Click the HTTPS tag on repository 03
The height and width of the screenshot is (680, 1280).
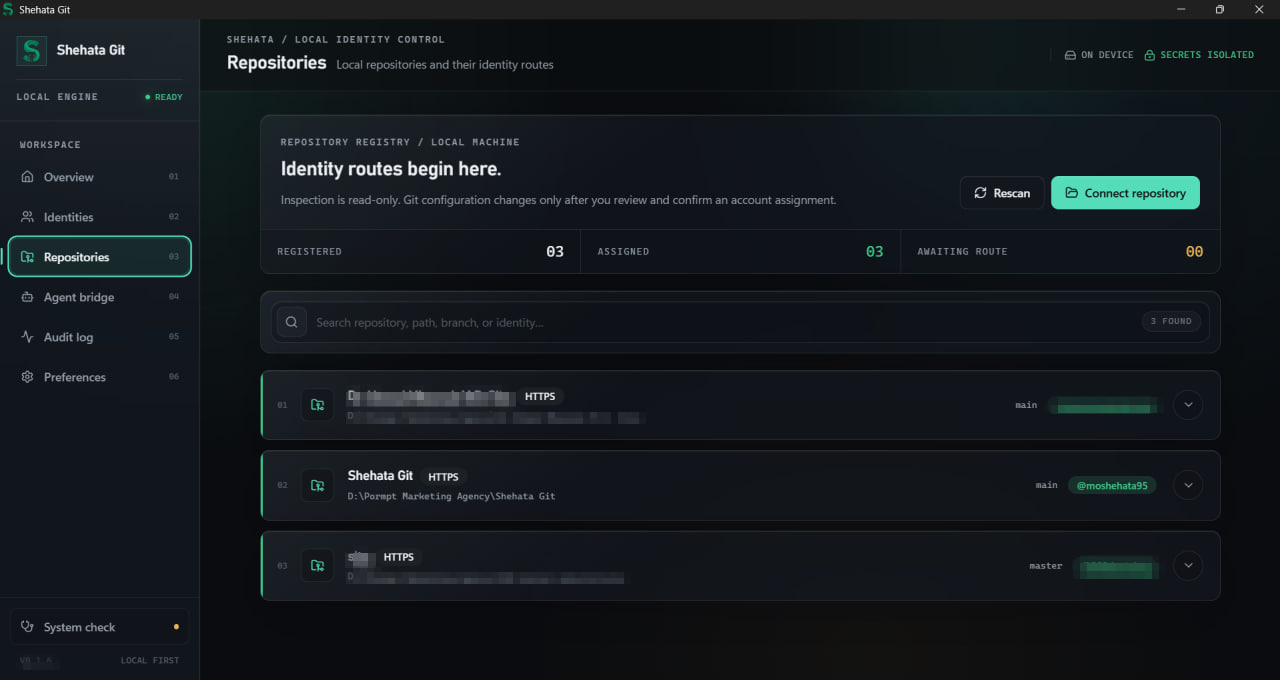point(399,557)
